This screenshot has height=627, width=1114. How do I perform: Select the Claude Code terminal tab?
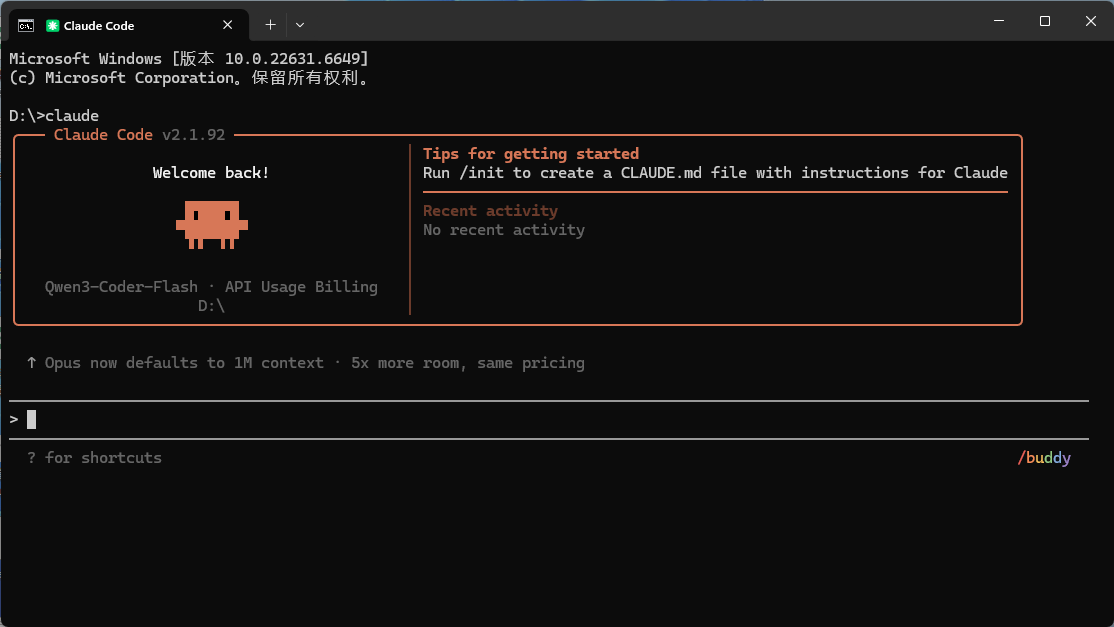(129, 25)
